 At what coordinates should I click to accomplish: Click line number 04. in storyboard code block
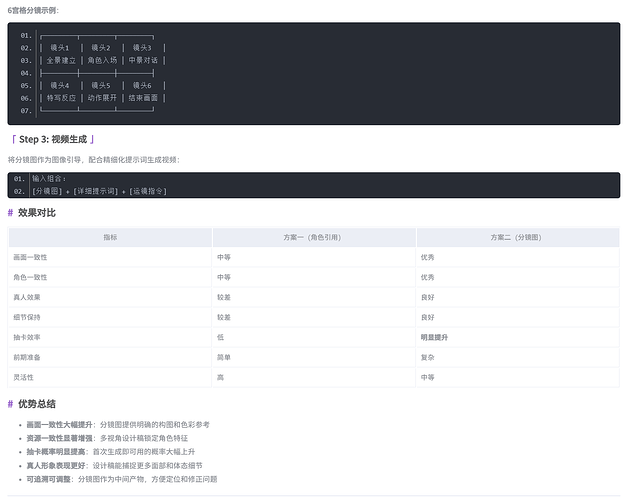26,73
